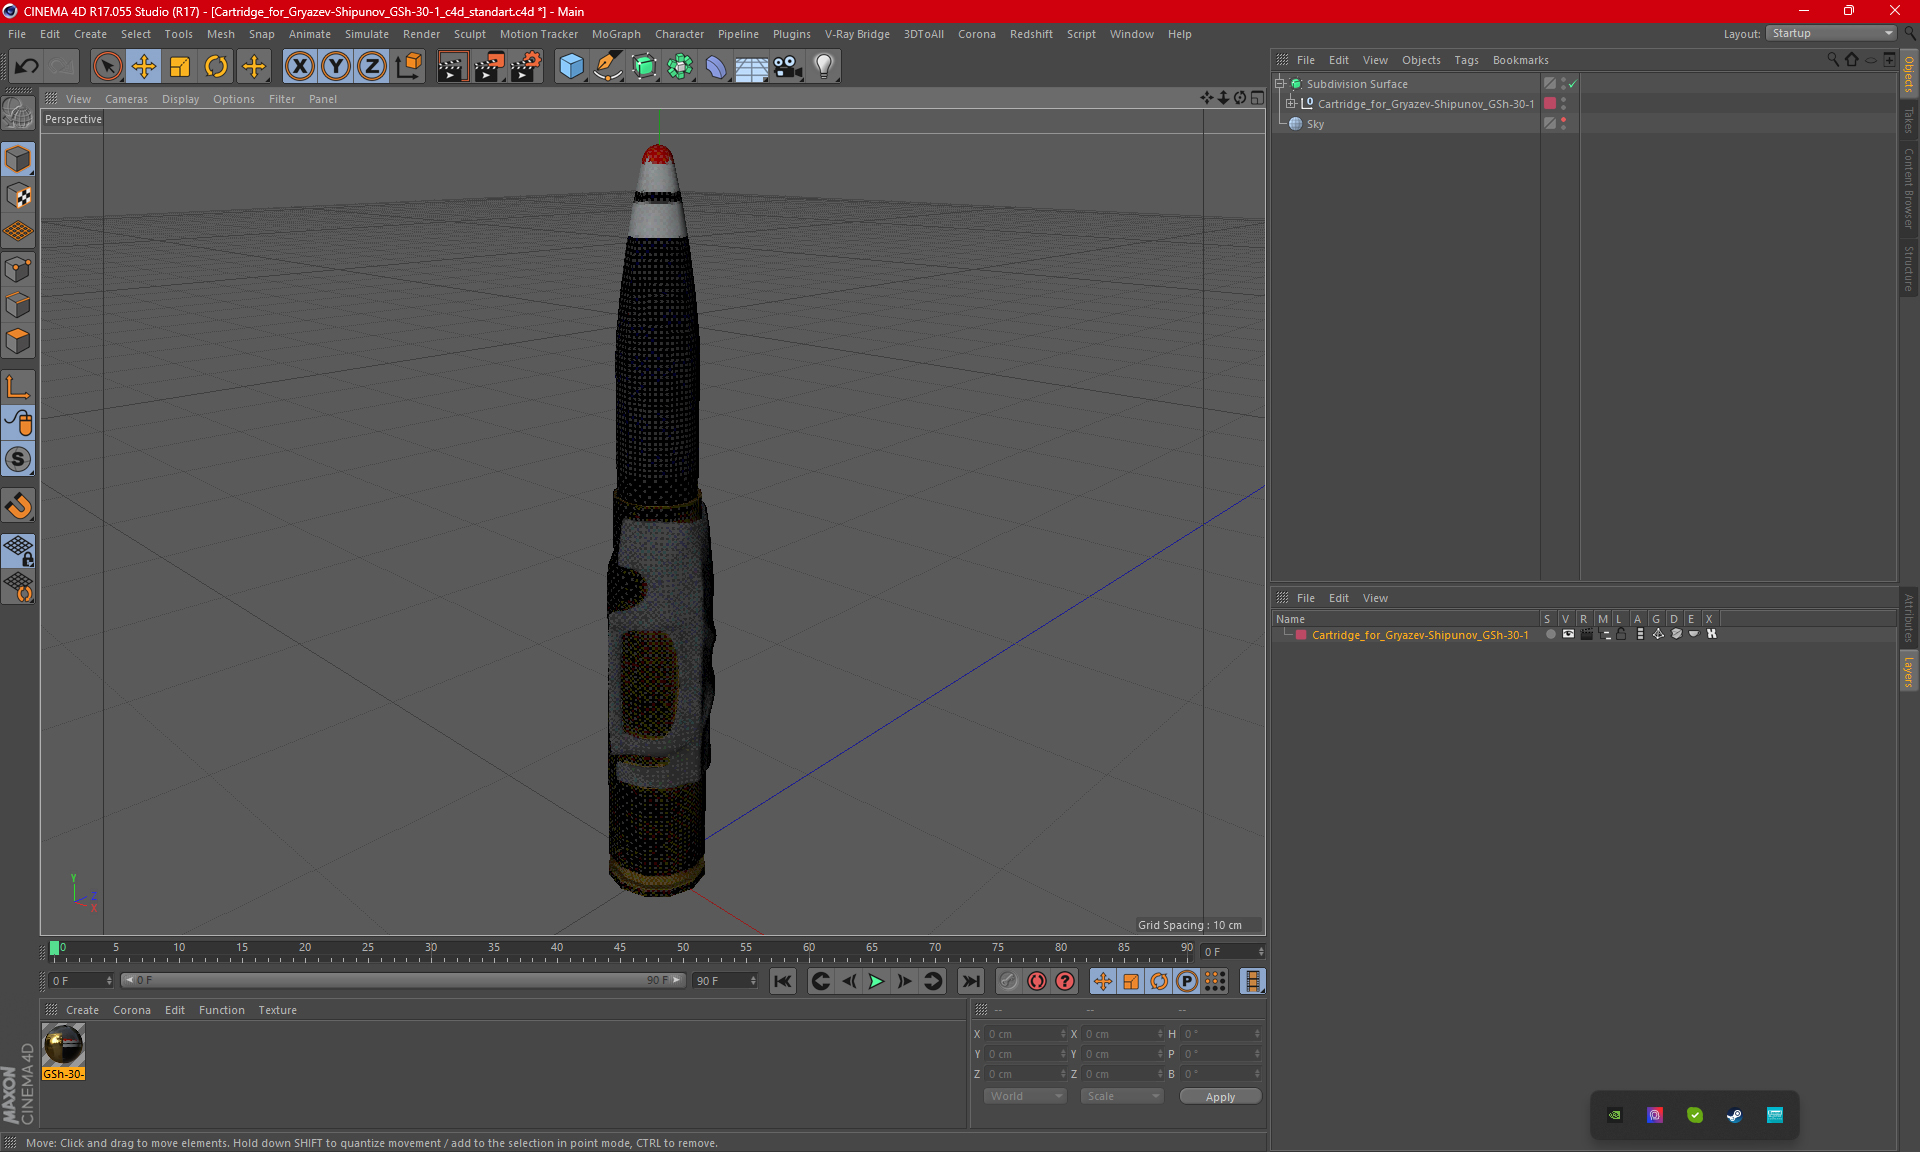This screenshot has width=1920, height=1152.
Task: Add a Floor environment object
Action: coord(752,66)
